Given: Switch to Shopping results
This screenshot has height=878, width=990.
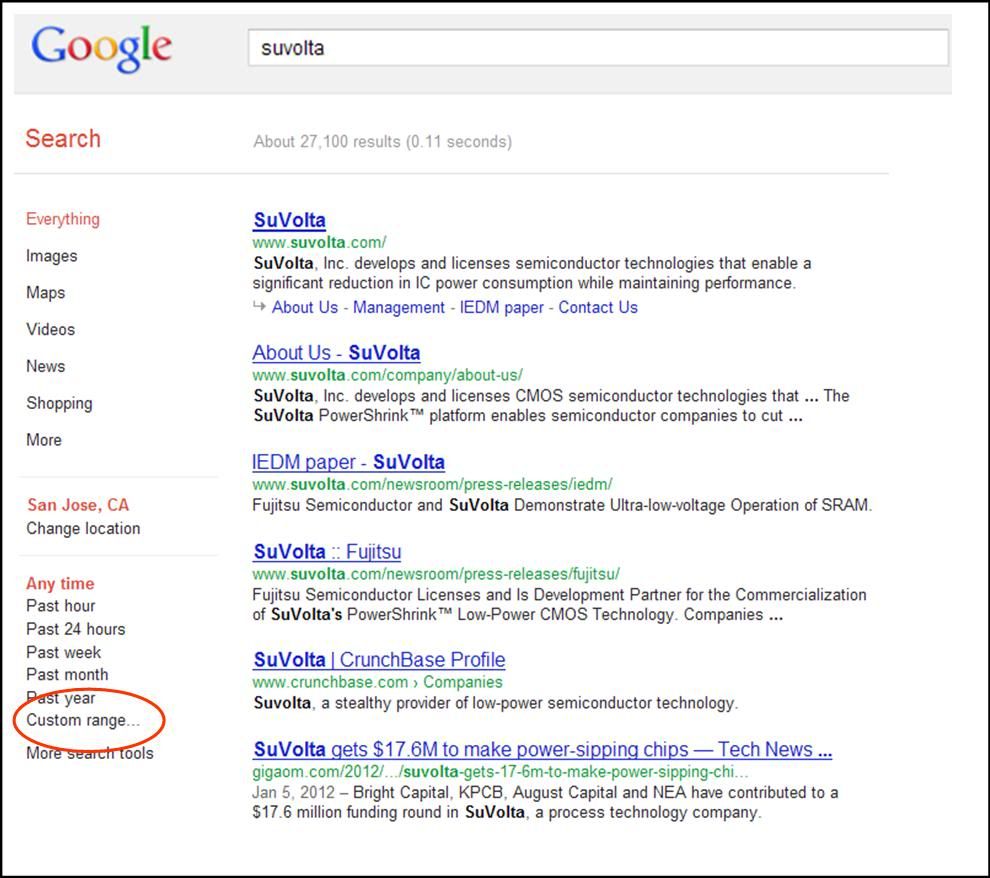Looking at the screenshot, I should pyautogui.click(x=59, y=403).
